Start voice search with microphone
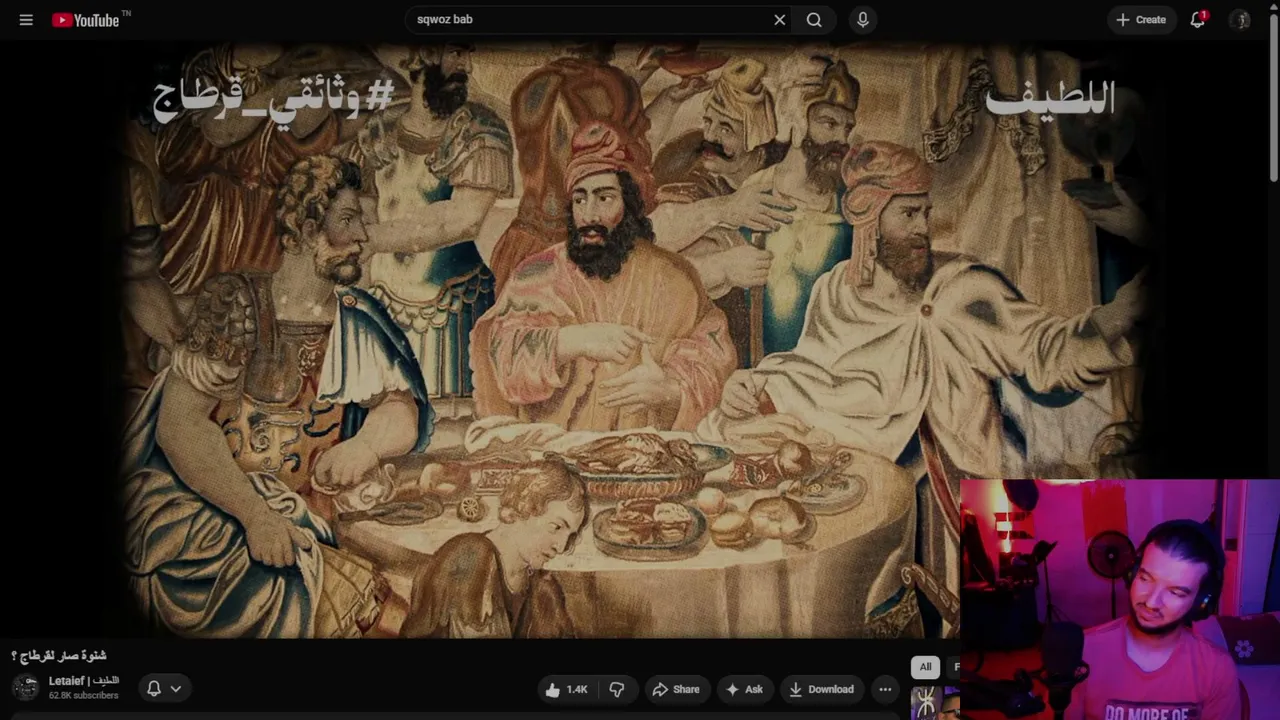The width and height of the screenshot is (1280, 720). [x=863, y=20]
